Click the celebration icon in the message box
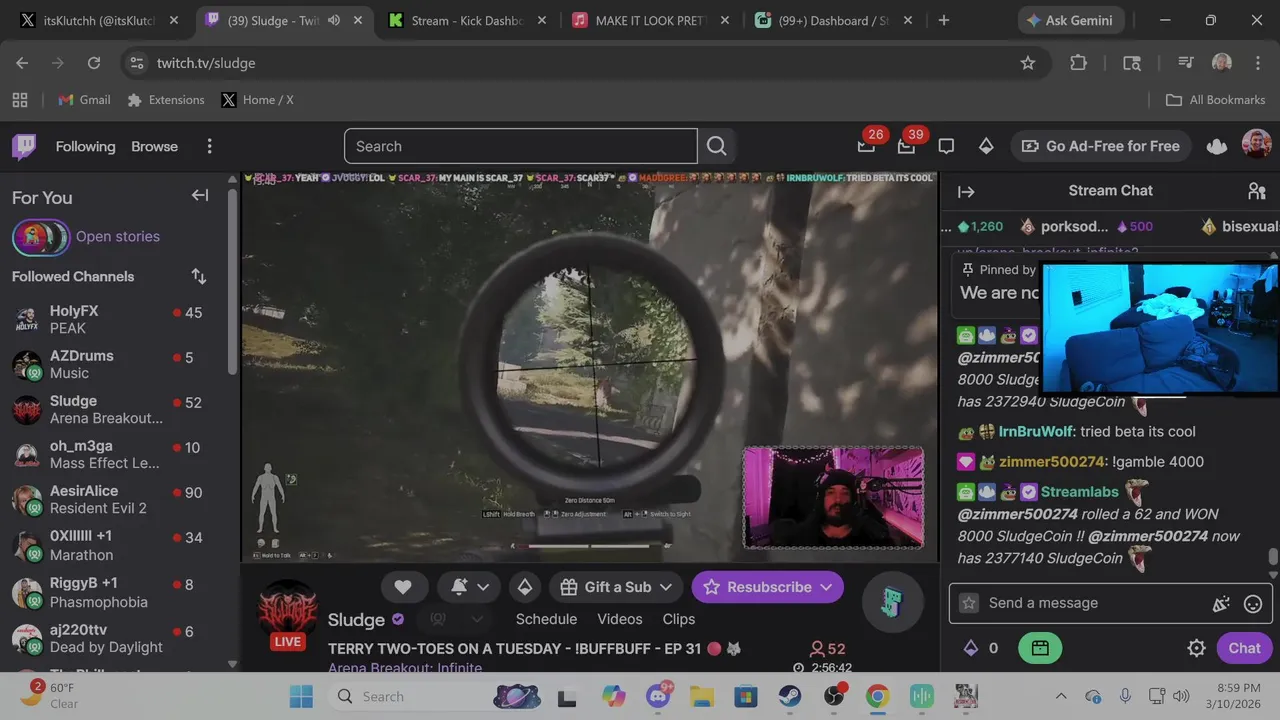 coord(1221,603)
